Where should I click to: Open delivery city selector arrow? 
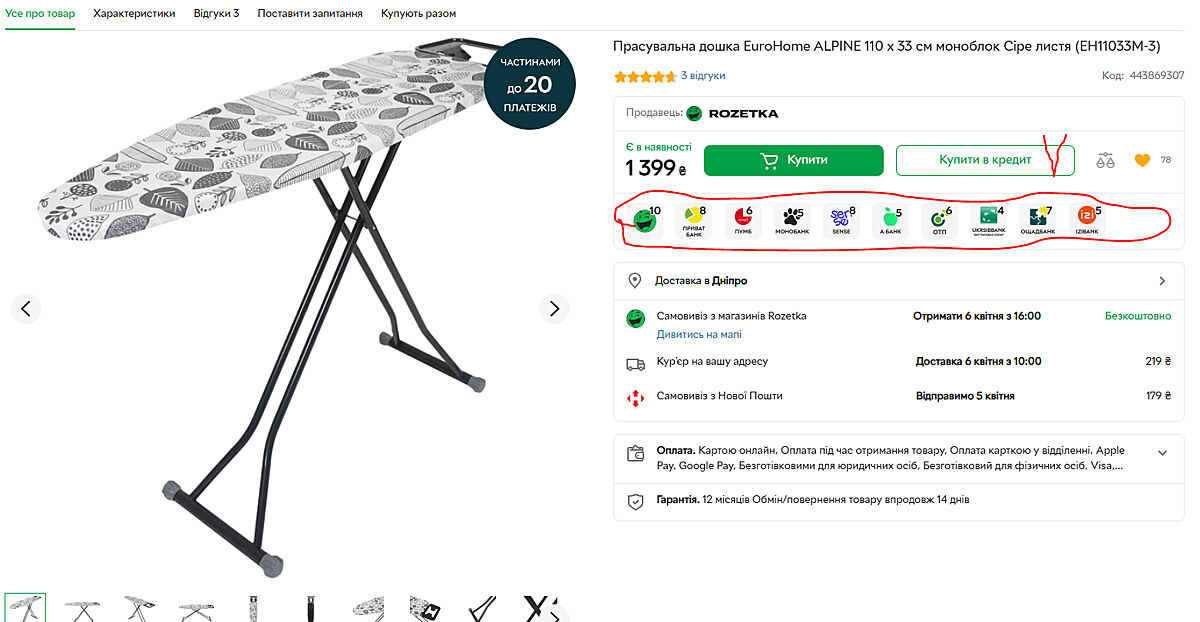click(1162, 281)
